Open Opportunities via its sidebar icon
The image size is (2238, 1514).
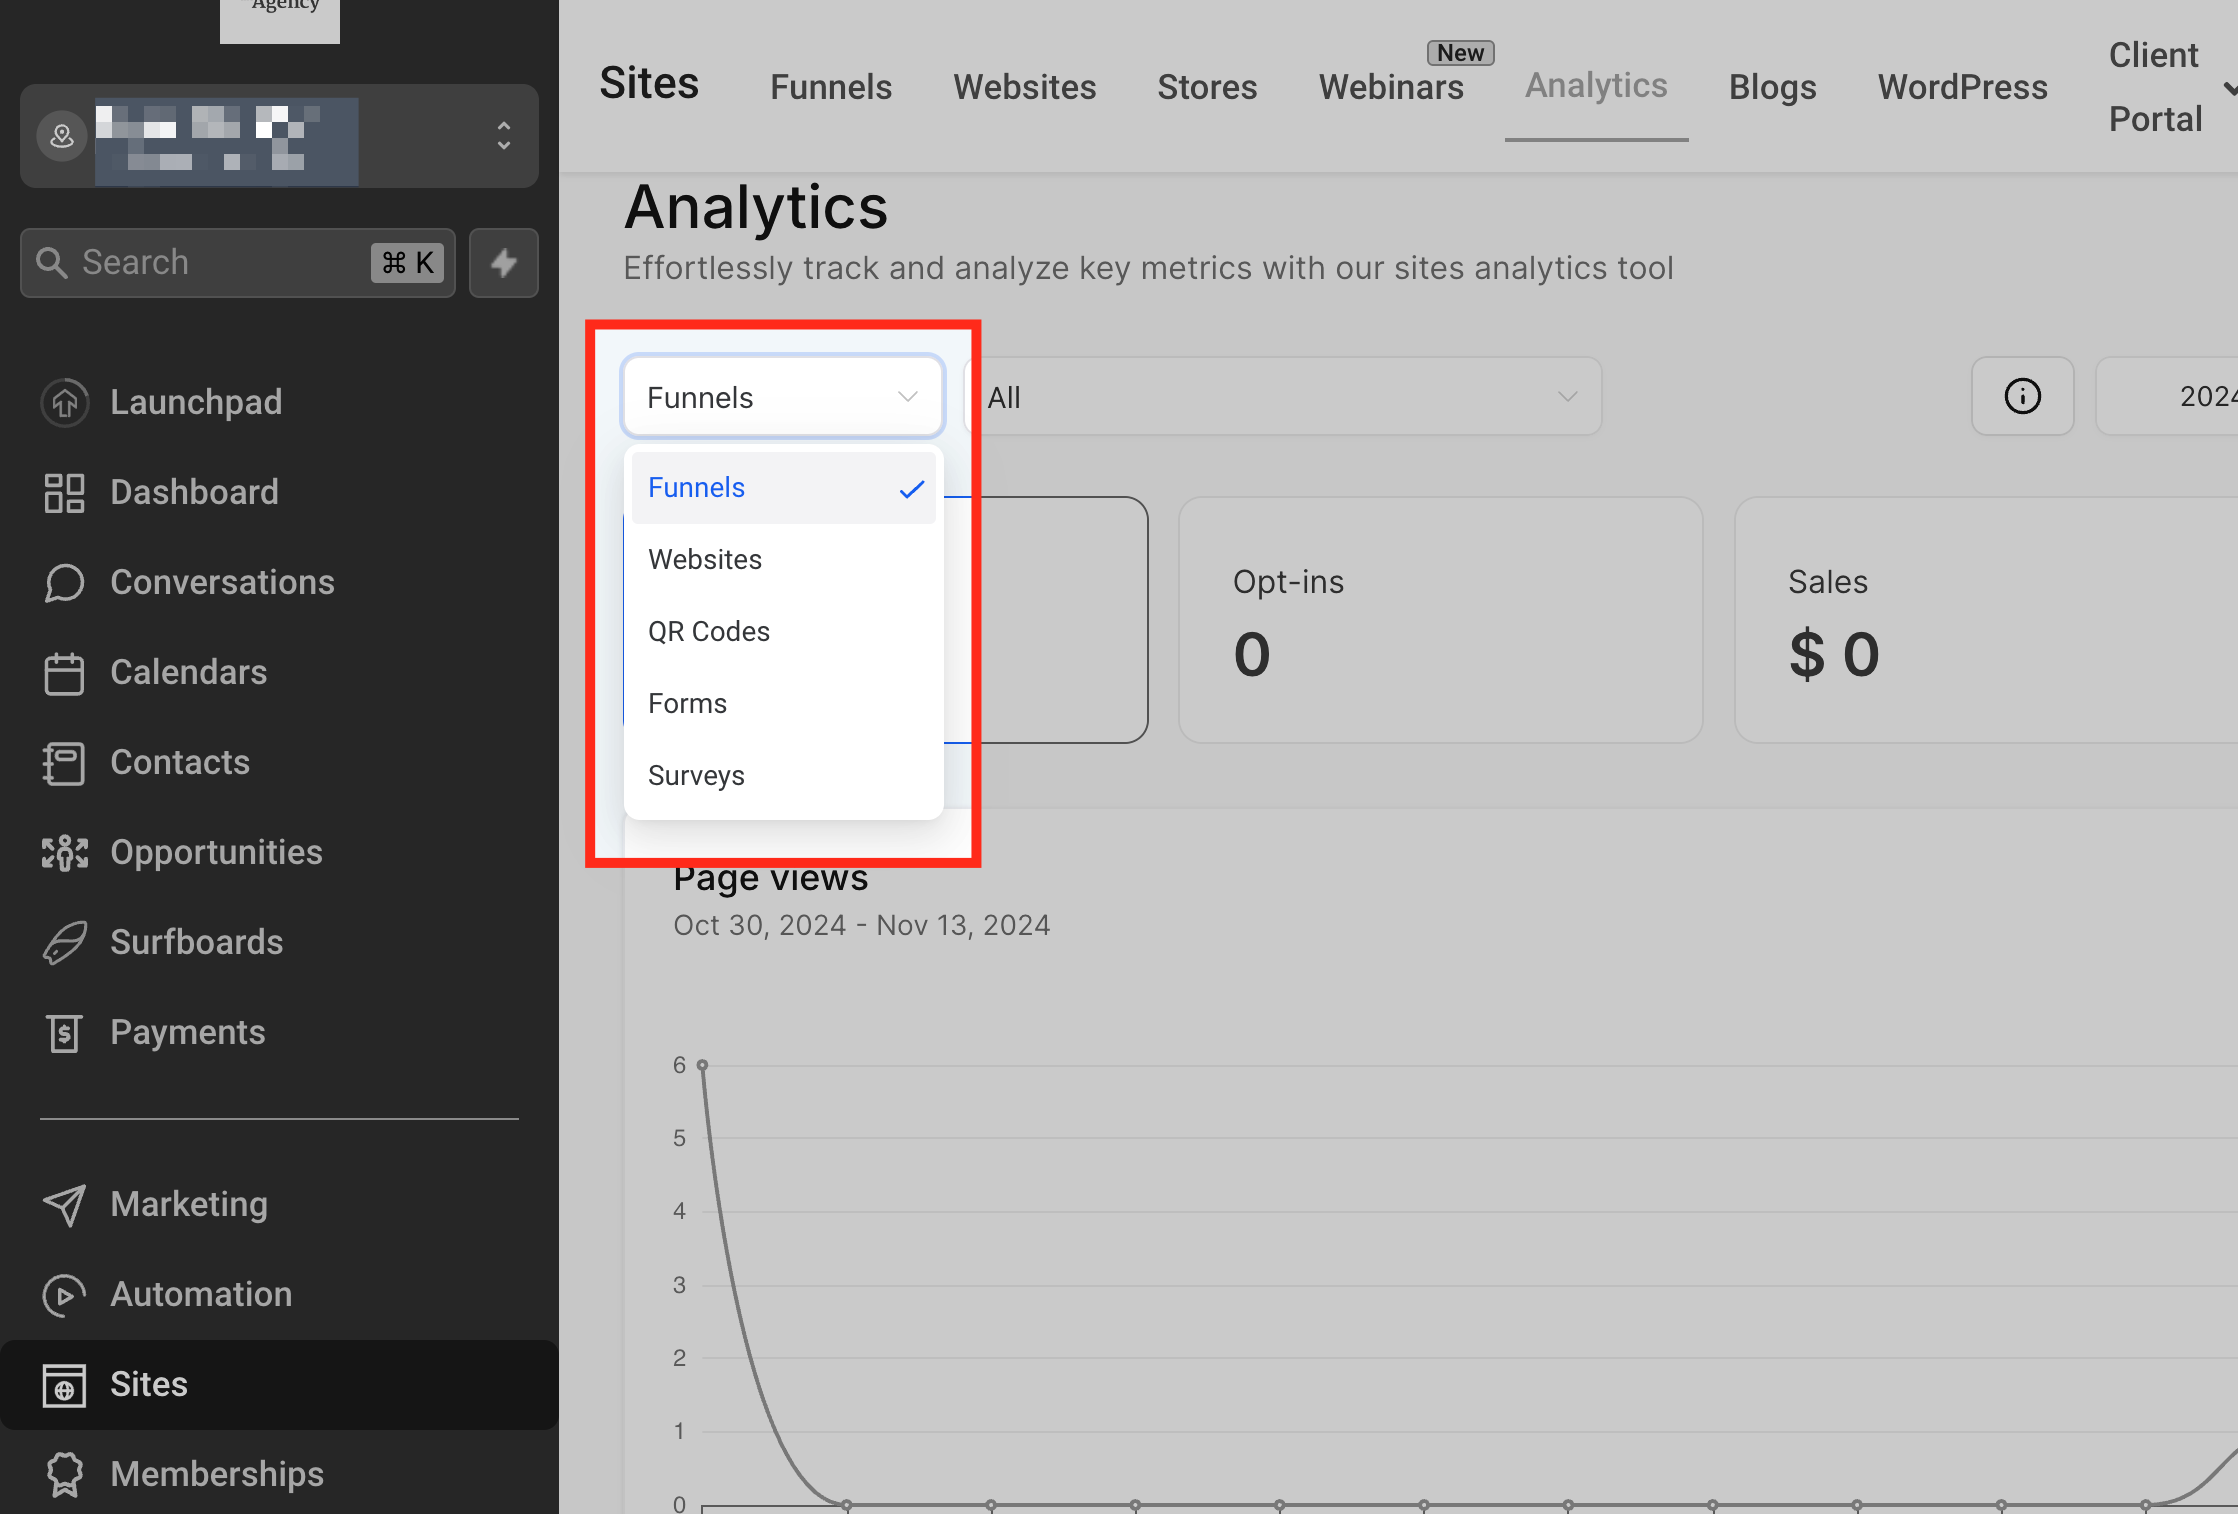(x=65, y=852)
